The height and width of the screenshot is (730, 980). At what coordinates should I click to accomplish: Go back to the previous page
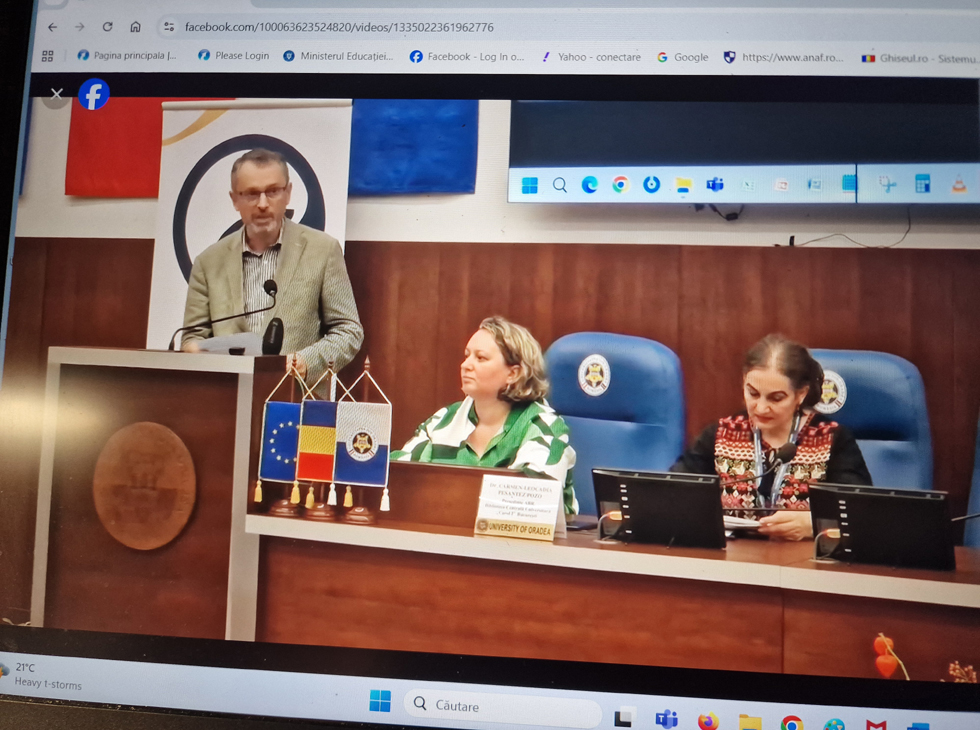[52, 27]
